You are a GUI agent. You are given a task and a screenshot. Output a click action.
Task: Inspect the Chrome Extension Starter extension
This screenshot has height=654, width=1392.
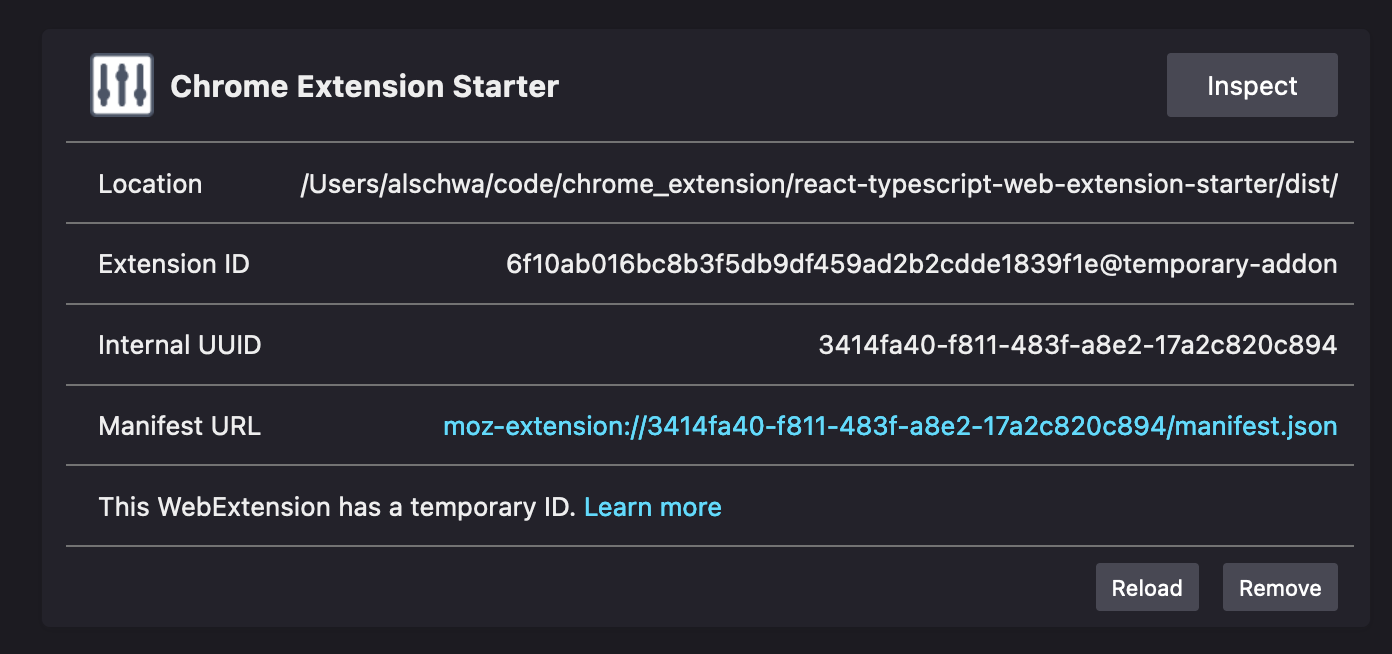(x=1251, y=86)
